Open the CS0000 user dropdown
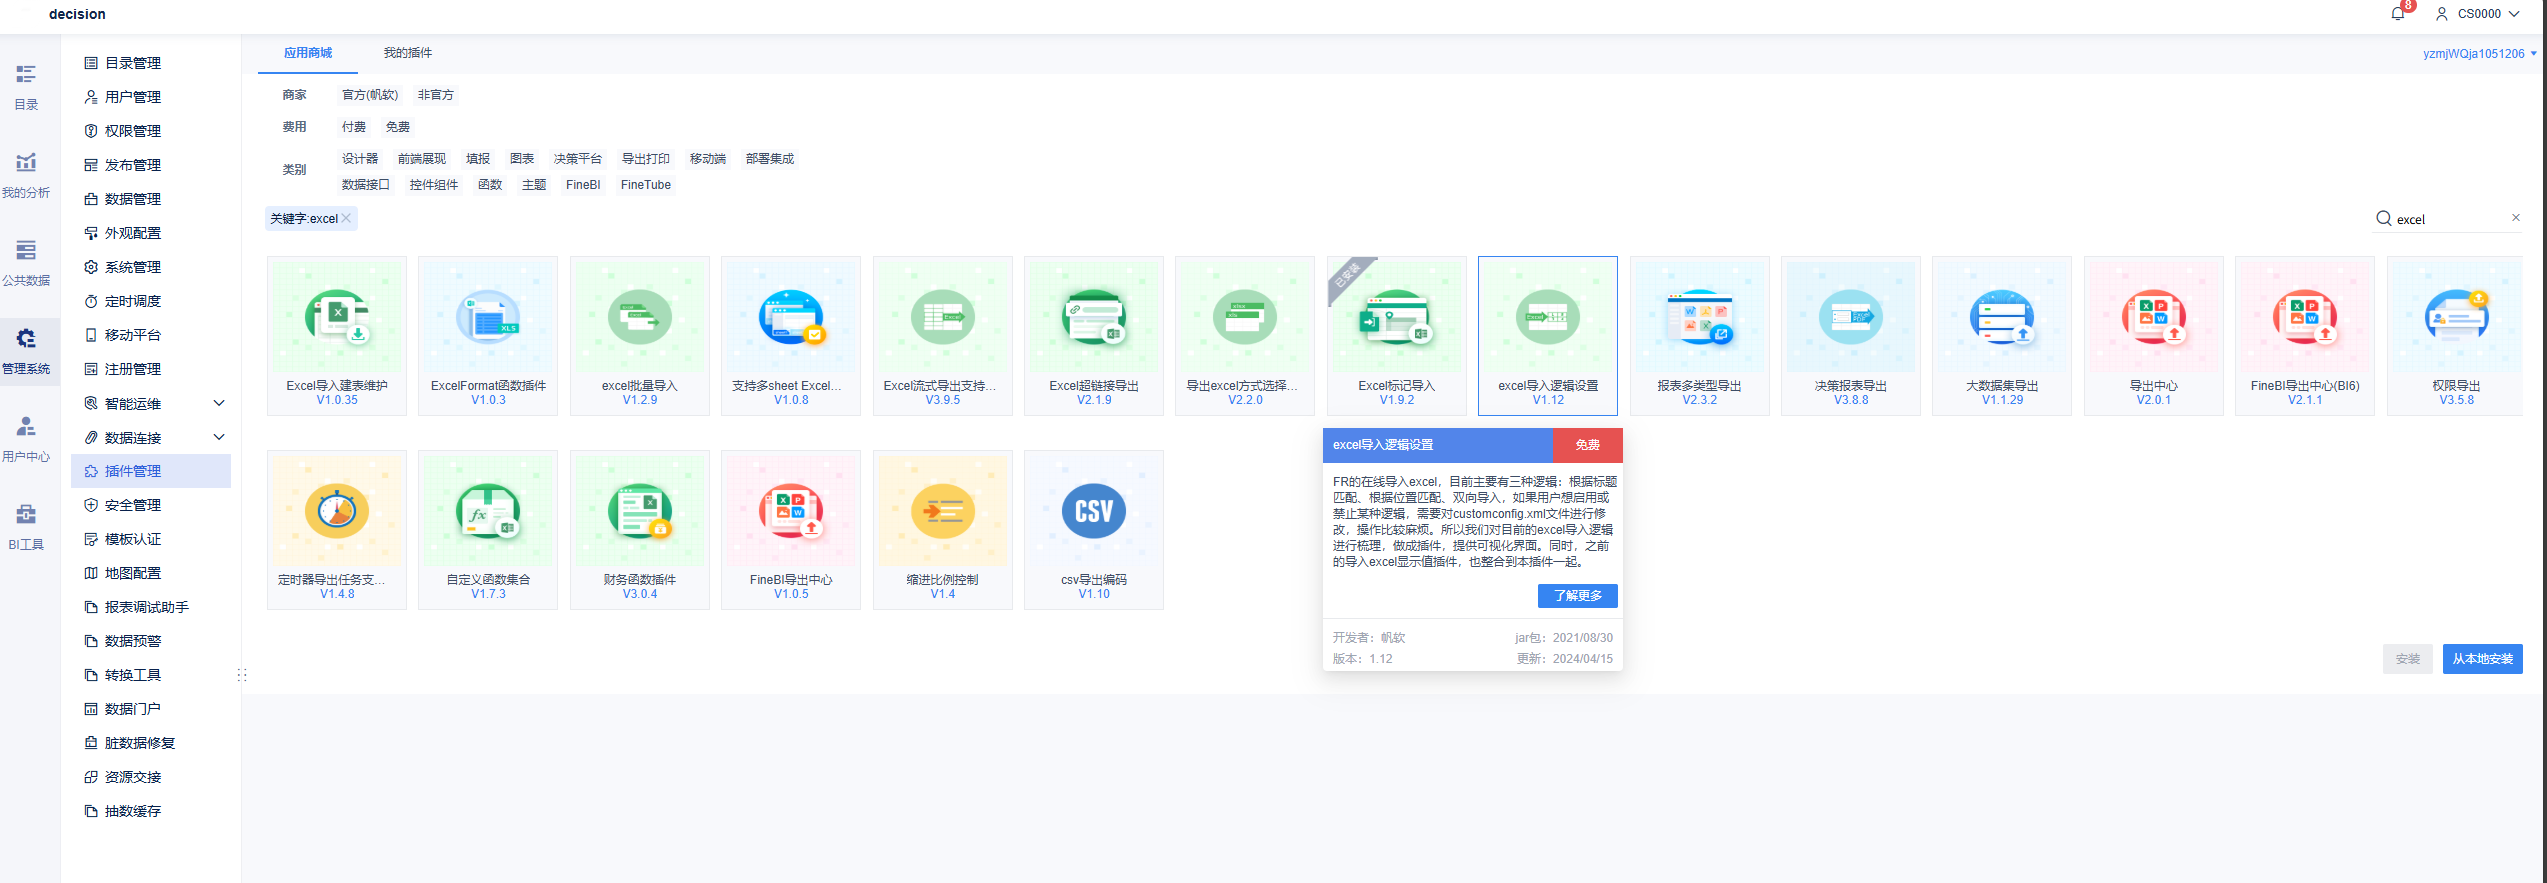This screenshot has height=883, width=2547. point(2479,14)
